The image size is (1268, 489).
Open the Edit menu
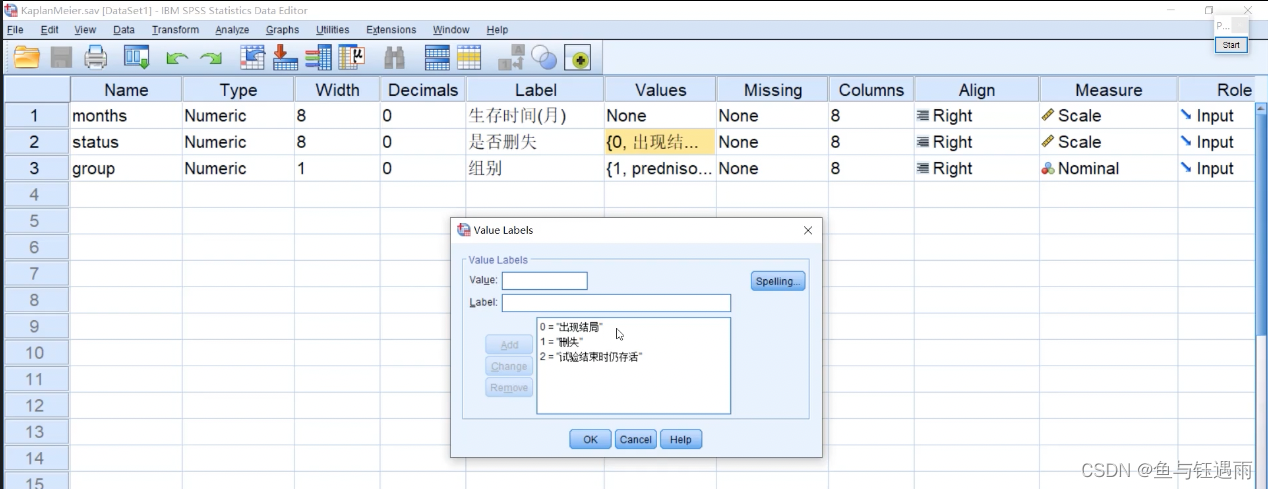coord(49,30)
